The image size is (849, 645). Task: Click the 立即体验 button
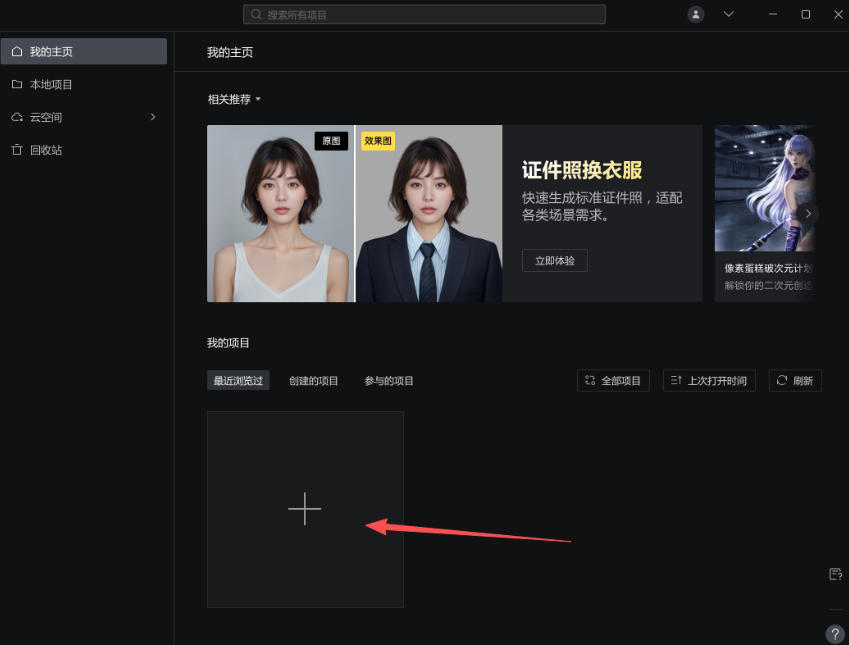coord(554,260)
